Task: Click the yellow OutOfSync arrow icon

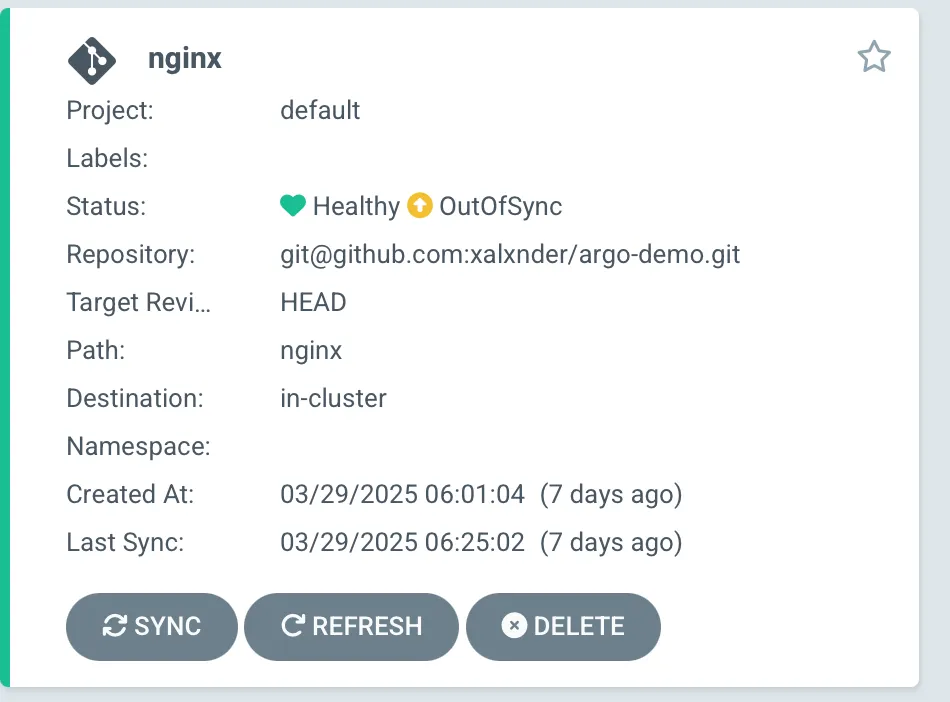Action: tap(420, 205)
